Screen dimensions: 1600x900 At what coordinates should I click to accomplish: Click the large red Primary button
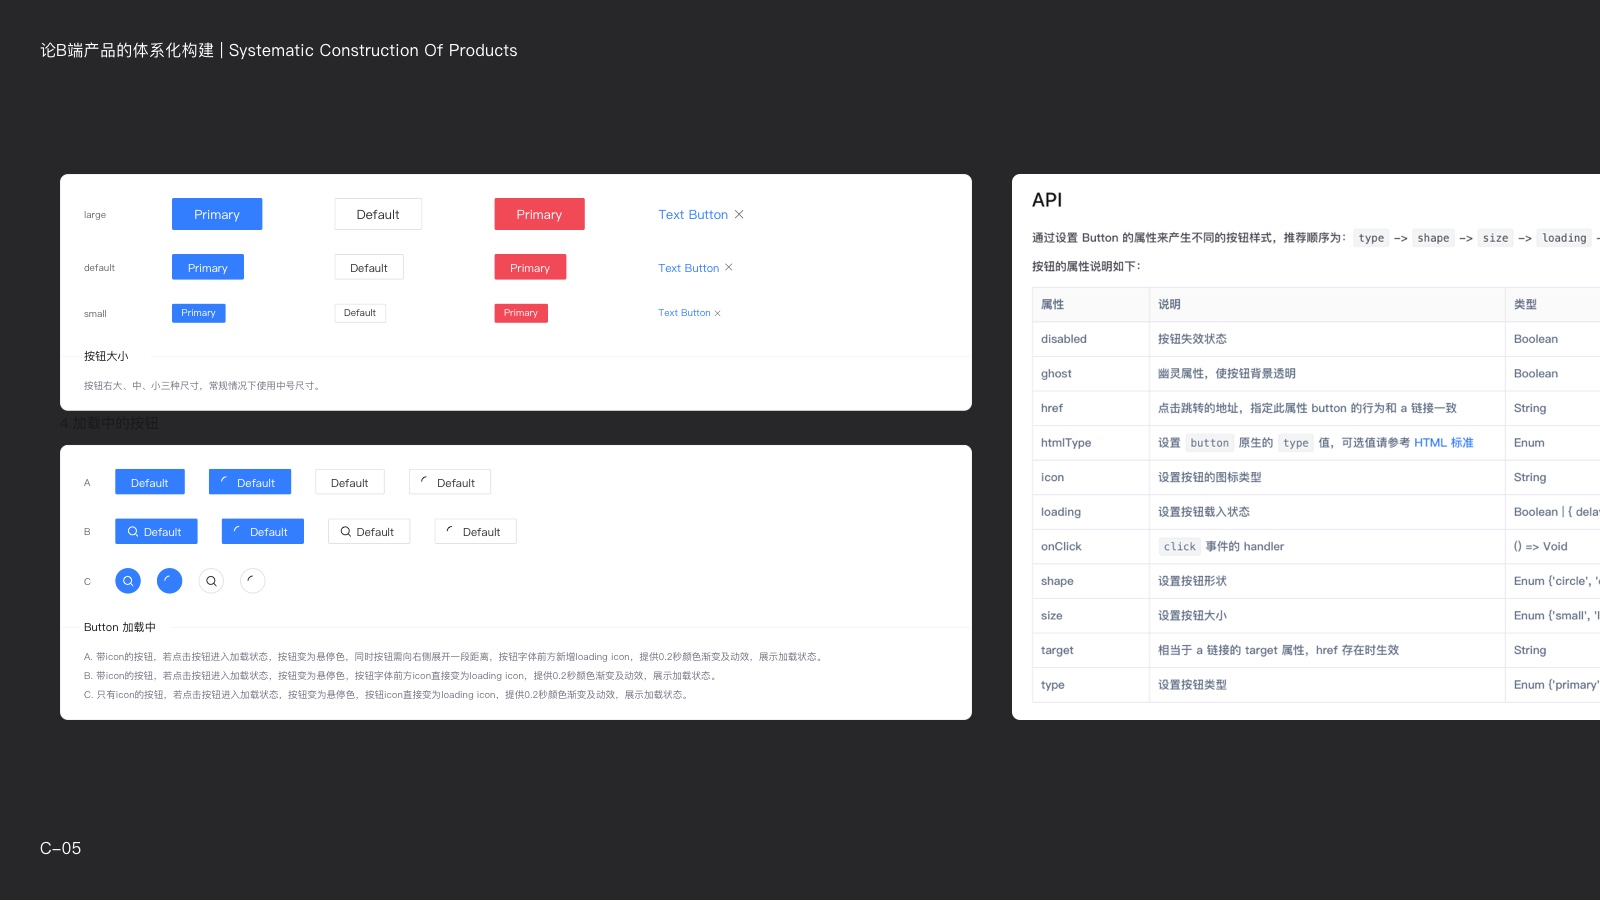[x=539, y=214]
